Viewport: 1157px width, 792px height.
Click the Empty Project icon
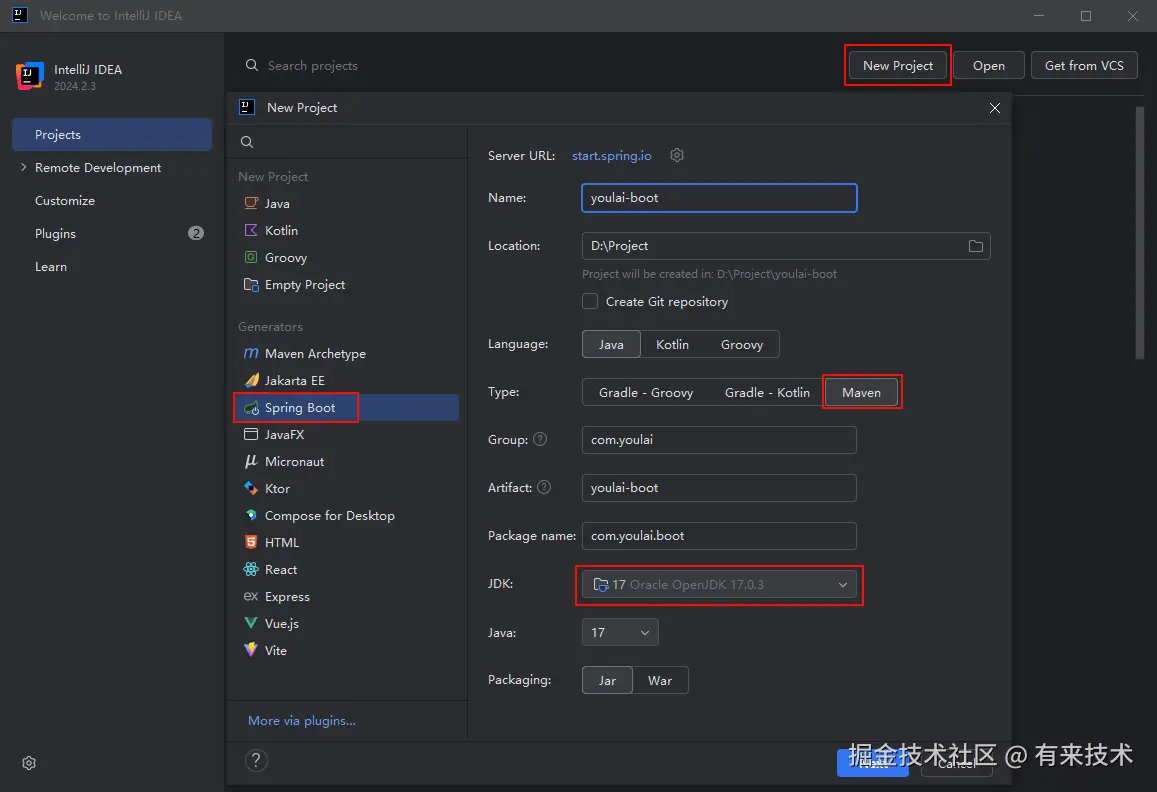251,284
